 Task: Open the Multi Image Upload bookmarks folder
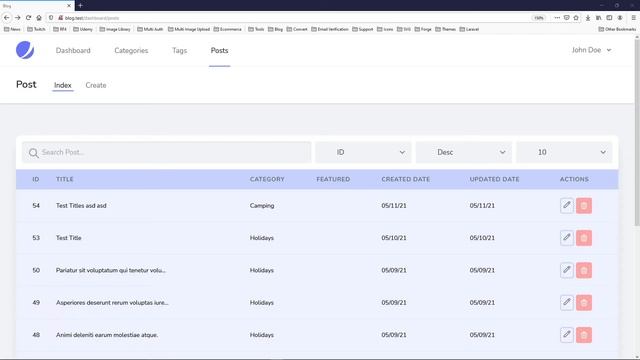click(x=189, y=29)
